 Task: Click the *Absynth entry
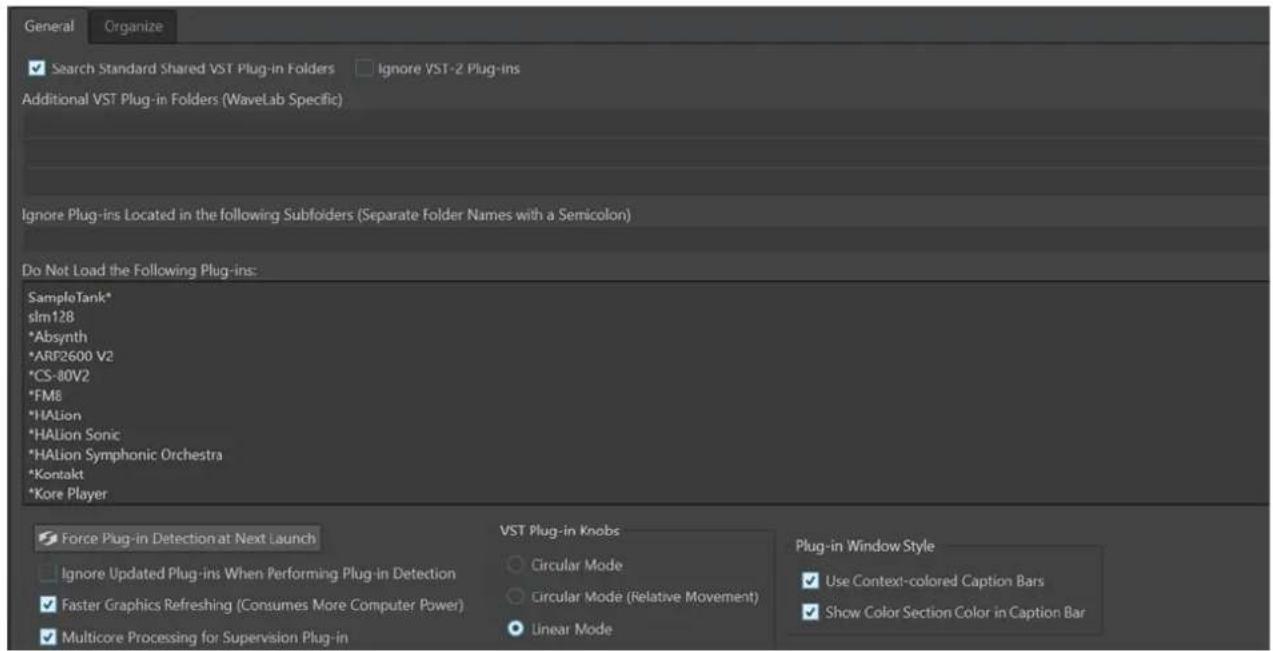[x=58, y=336]
